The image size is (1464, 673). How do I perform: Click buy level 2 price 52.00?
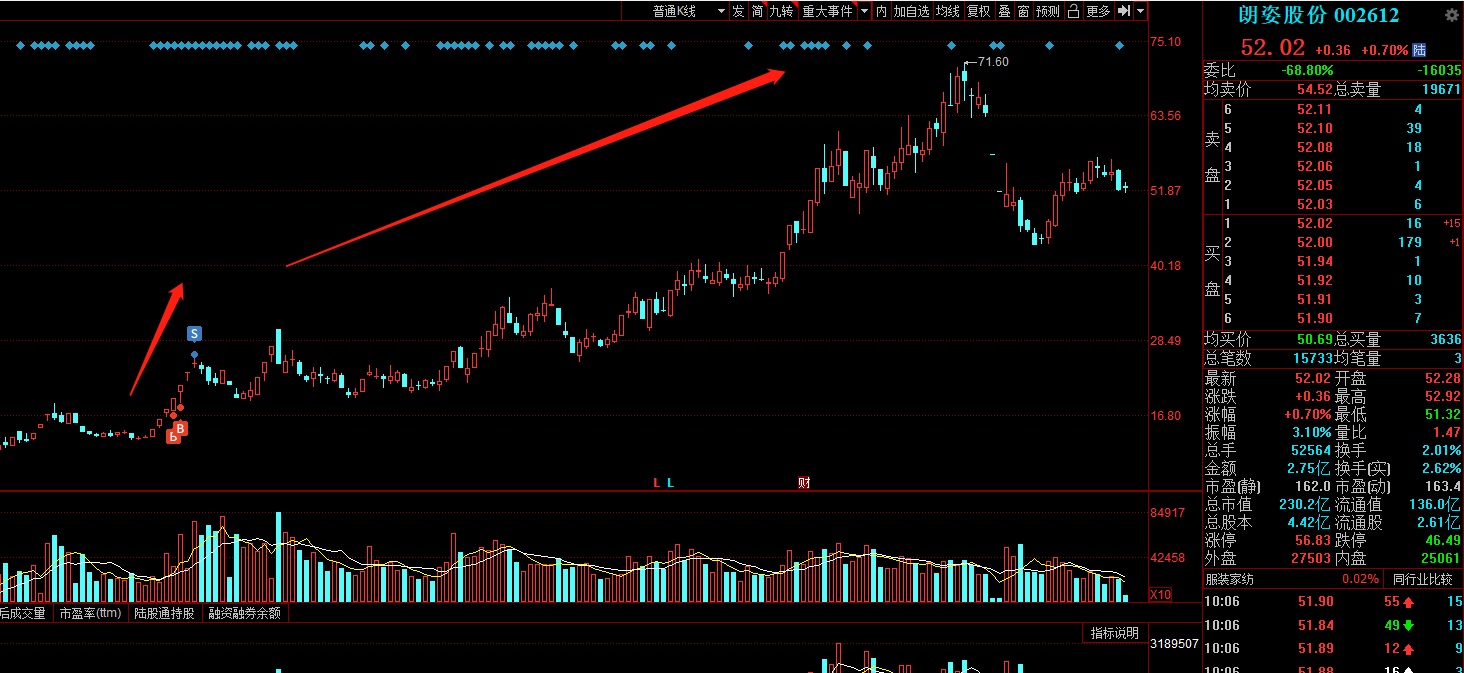point(1315,242)
